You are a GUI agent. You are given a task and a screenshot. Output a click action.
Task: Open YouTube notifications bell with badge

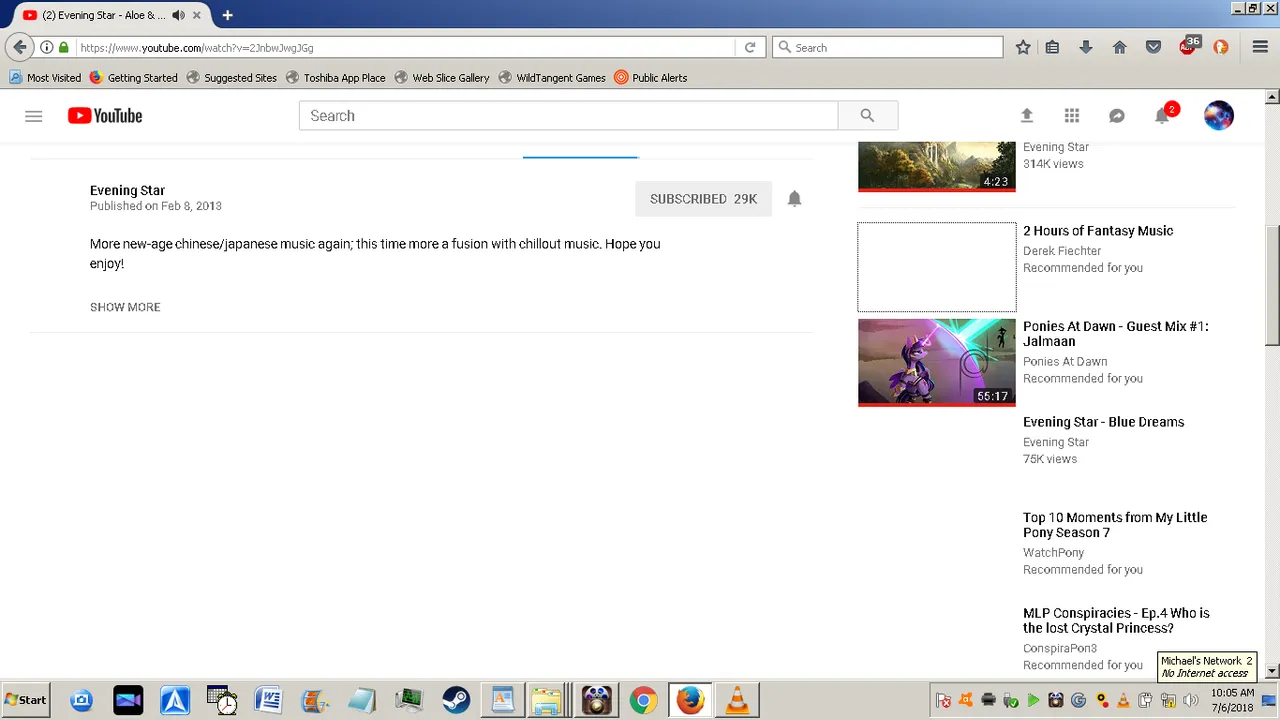coord(1164,114)
